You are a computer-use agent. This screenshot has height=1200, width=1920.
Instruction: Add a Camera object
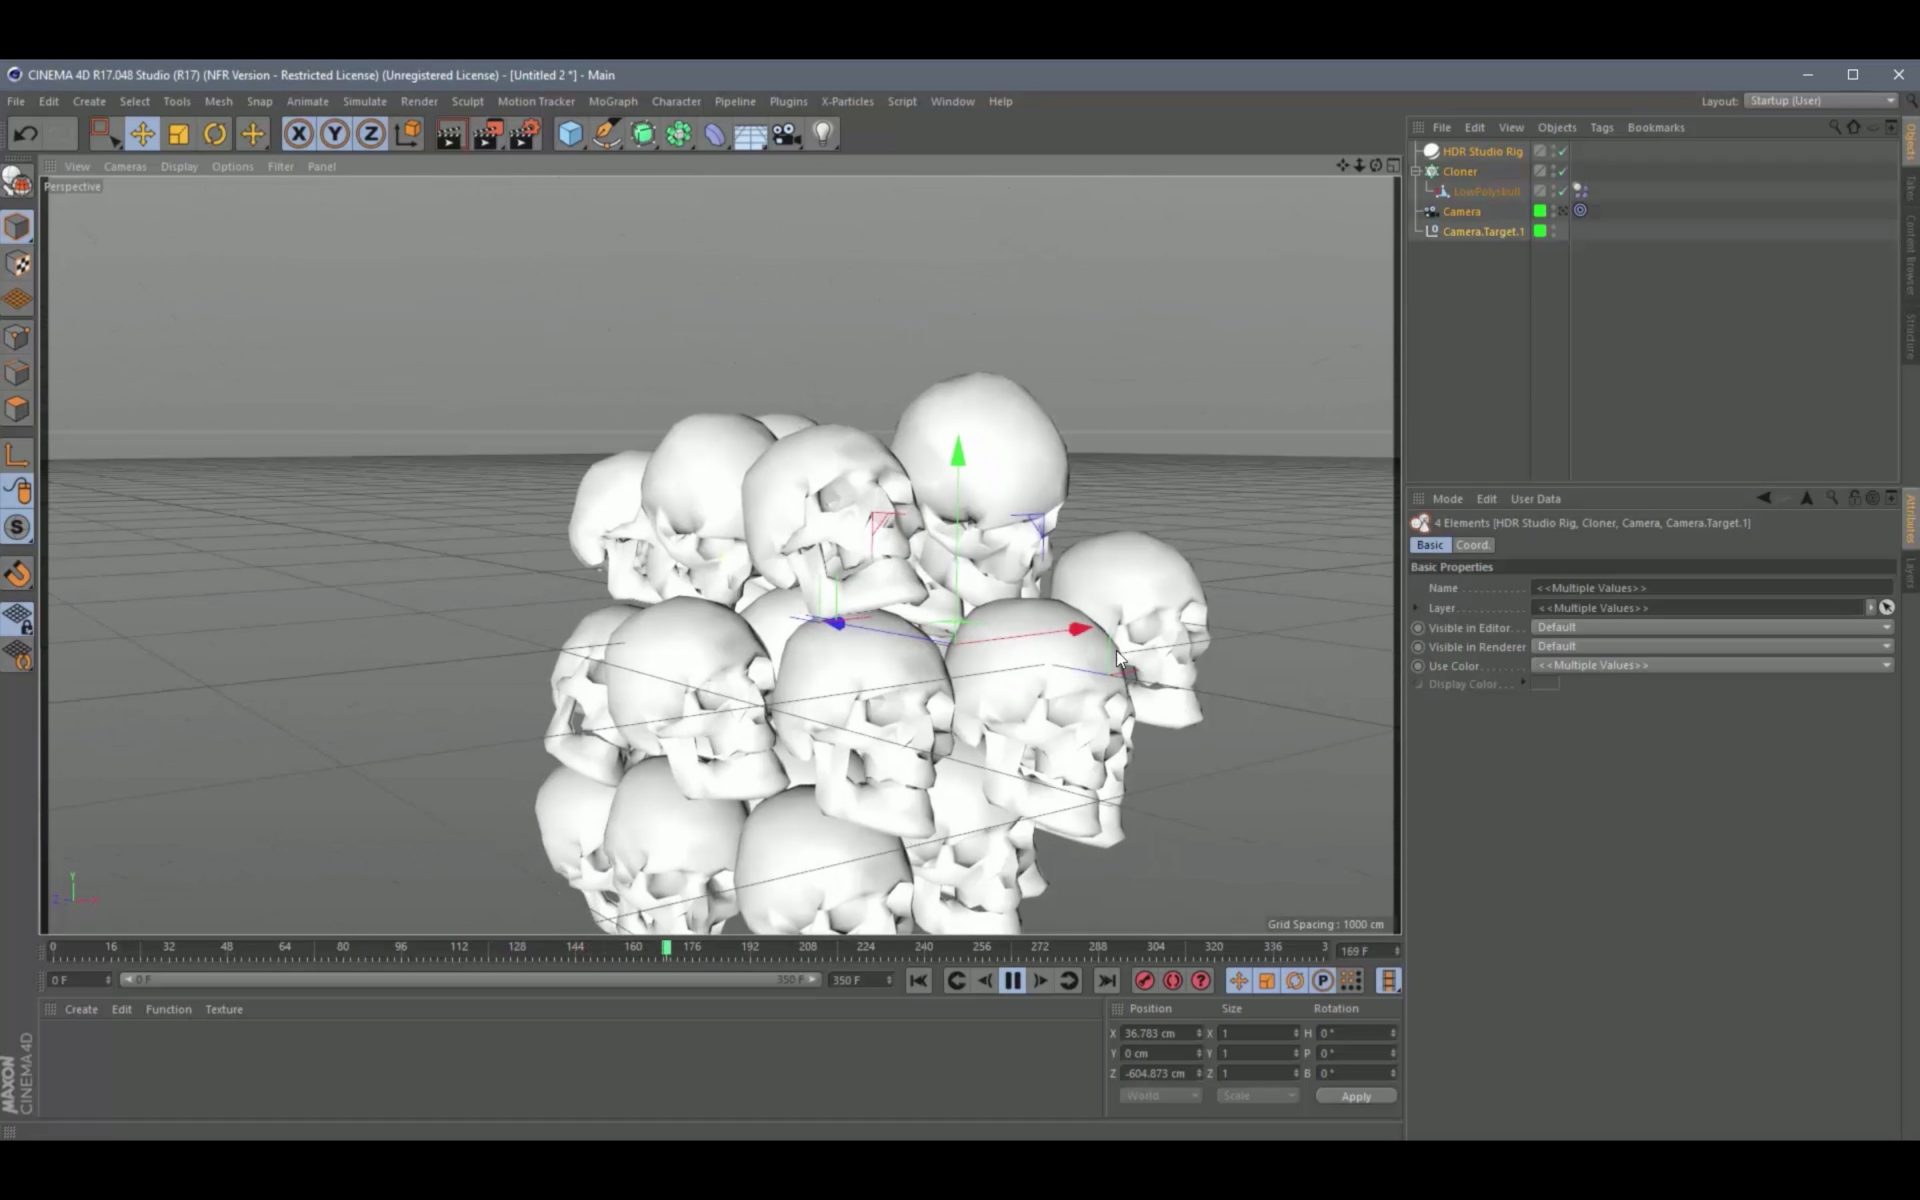point(787,134)
